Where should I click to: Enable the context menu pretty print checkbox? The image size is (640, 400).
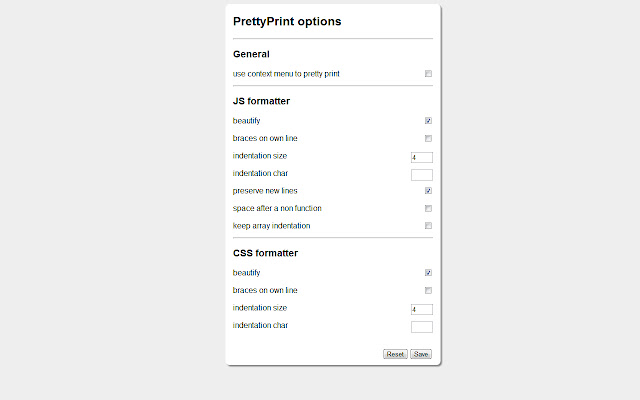pyautogui.click(x=428, y=74)
